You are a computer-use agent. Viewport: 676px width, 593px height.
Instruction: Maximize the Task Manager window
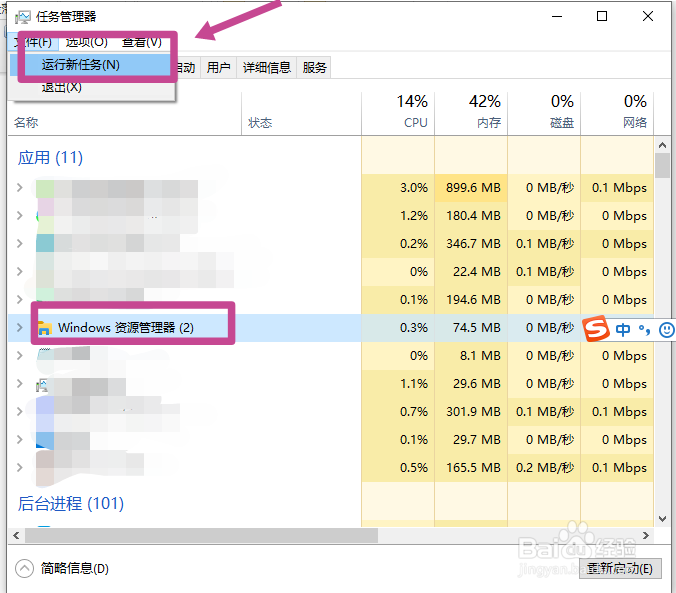(602, 16)
